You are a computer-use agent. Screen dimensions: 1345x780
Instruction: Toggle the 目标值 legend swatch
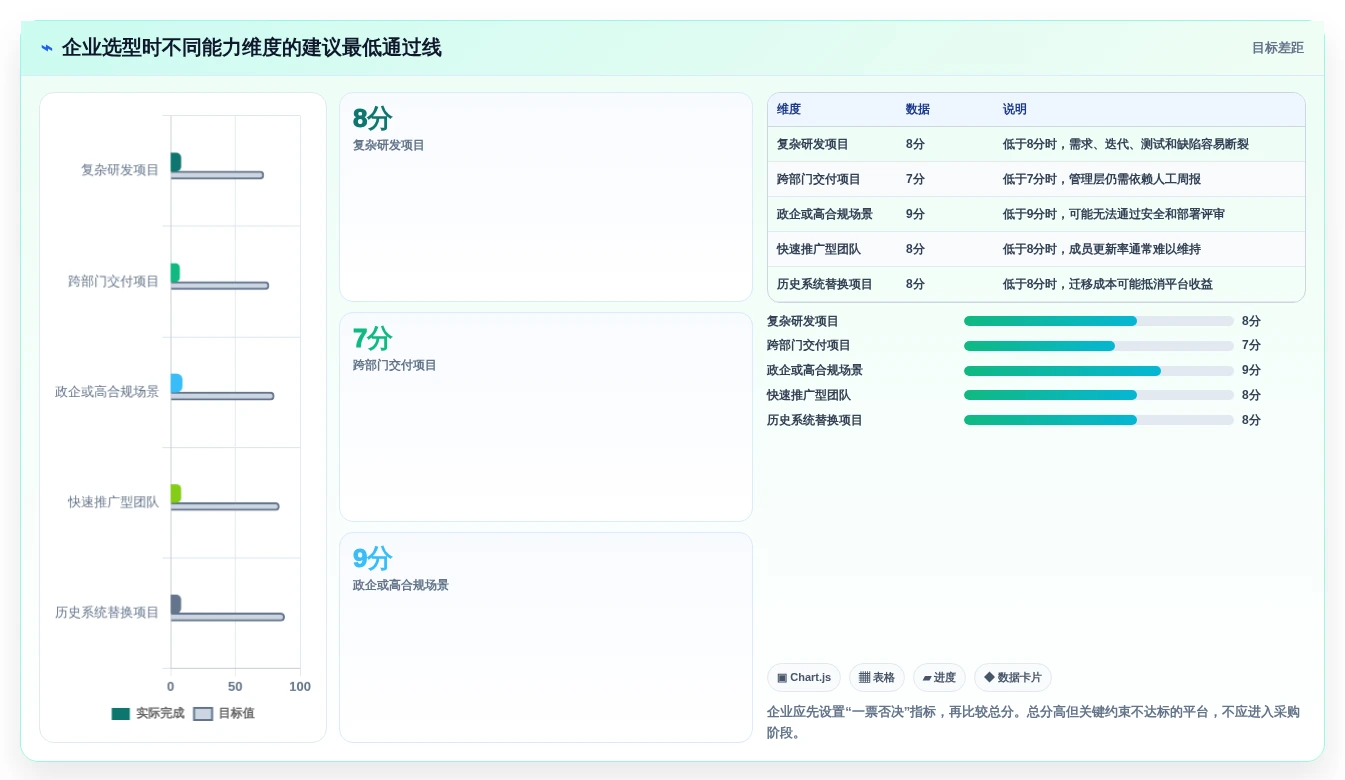click(203, 714)
